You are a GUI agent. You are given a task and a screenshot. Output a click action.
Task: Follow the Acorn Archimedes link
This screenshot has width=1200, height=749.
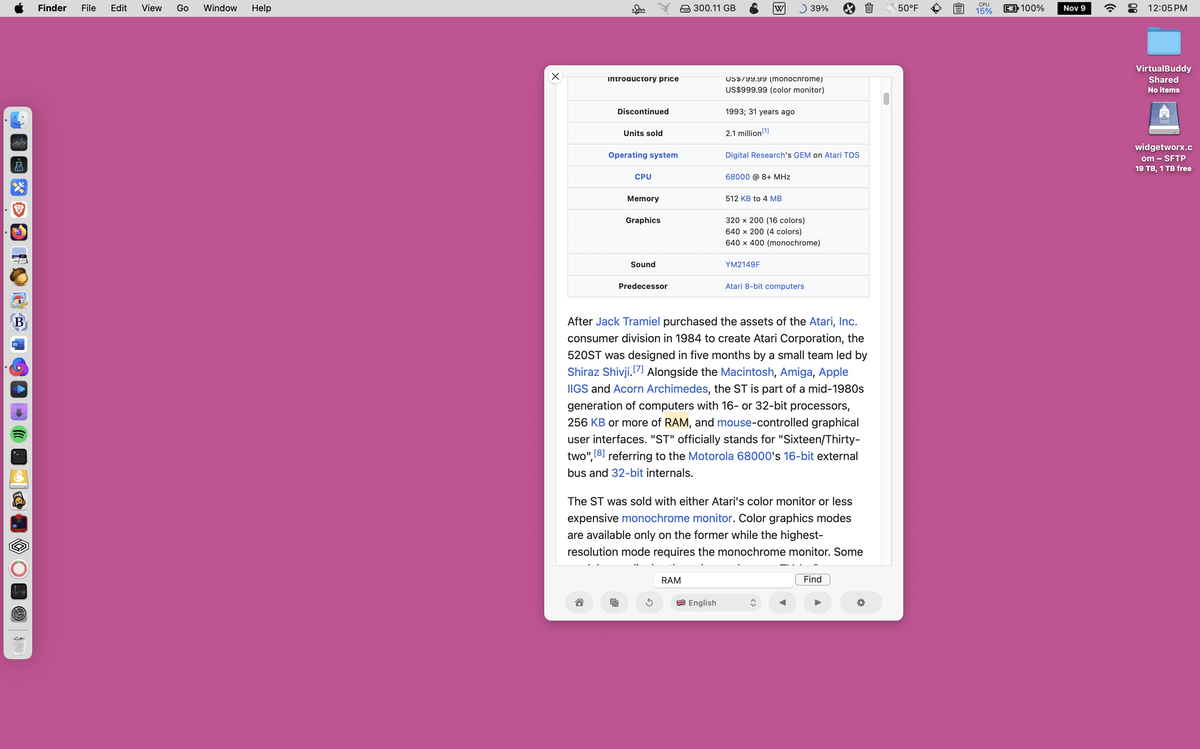[660, 389]
